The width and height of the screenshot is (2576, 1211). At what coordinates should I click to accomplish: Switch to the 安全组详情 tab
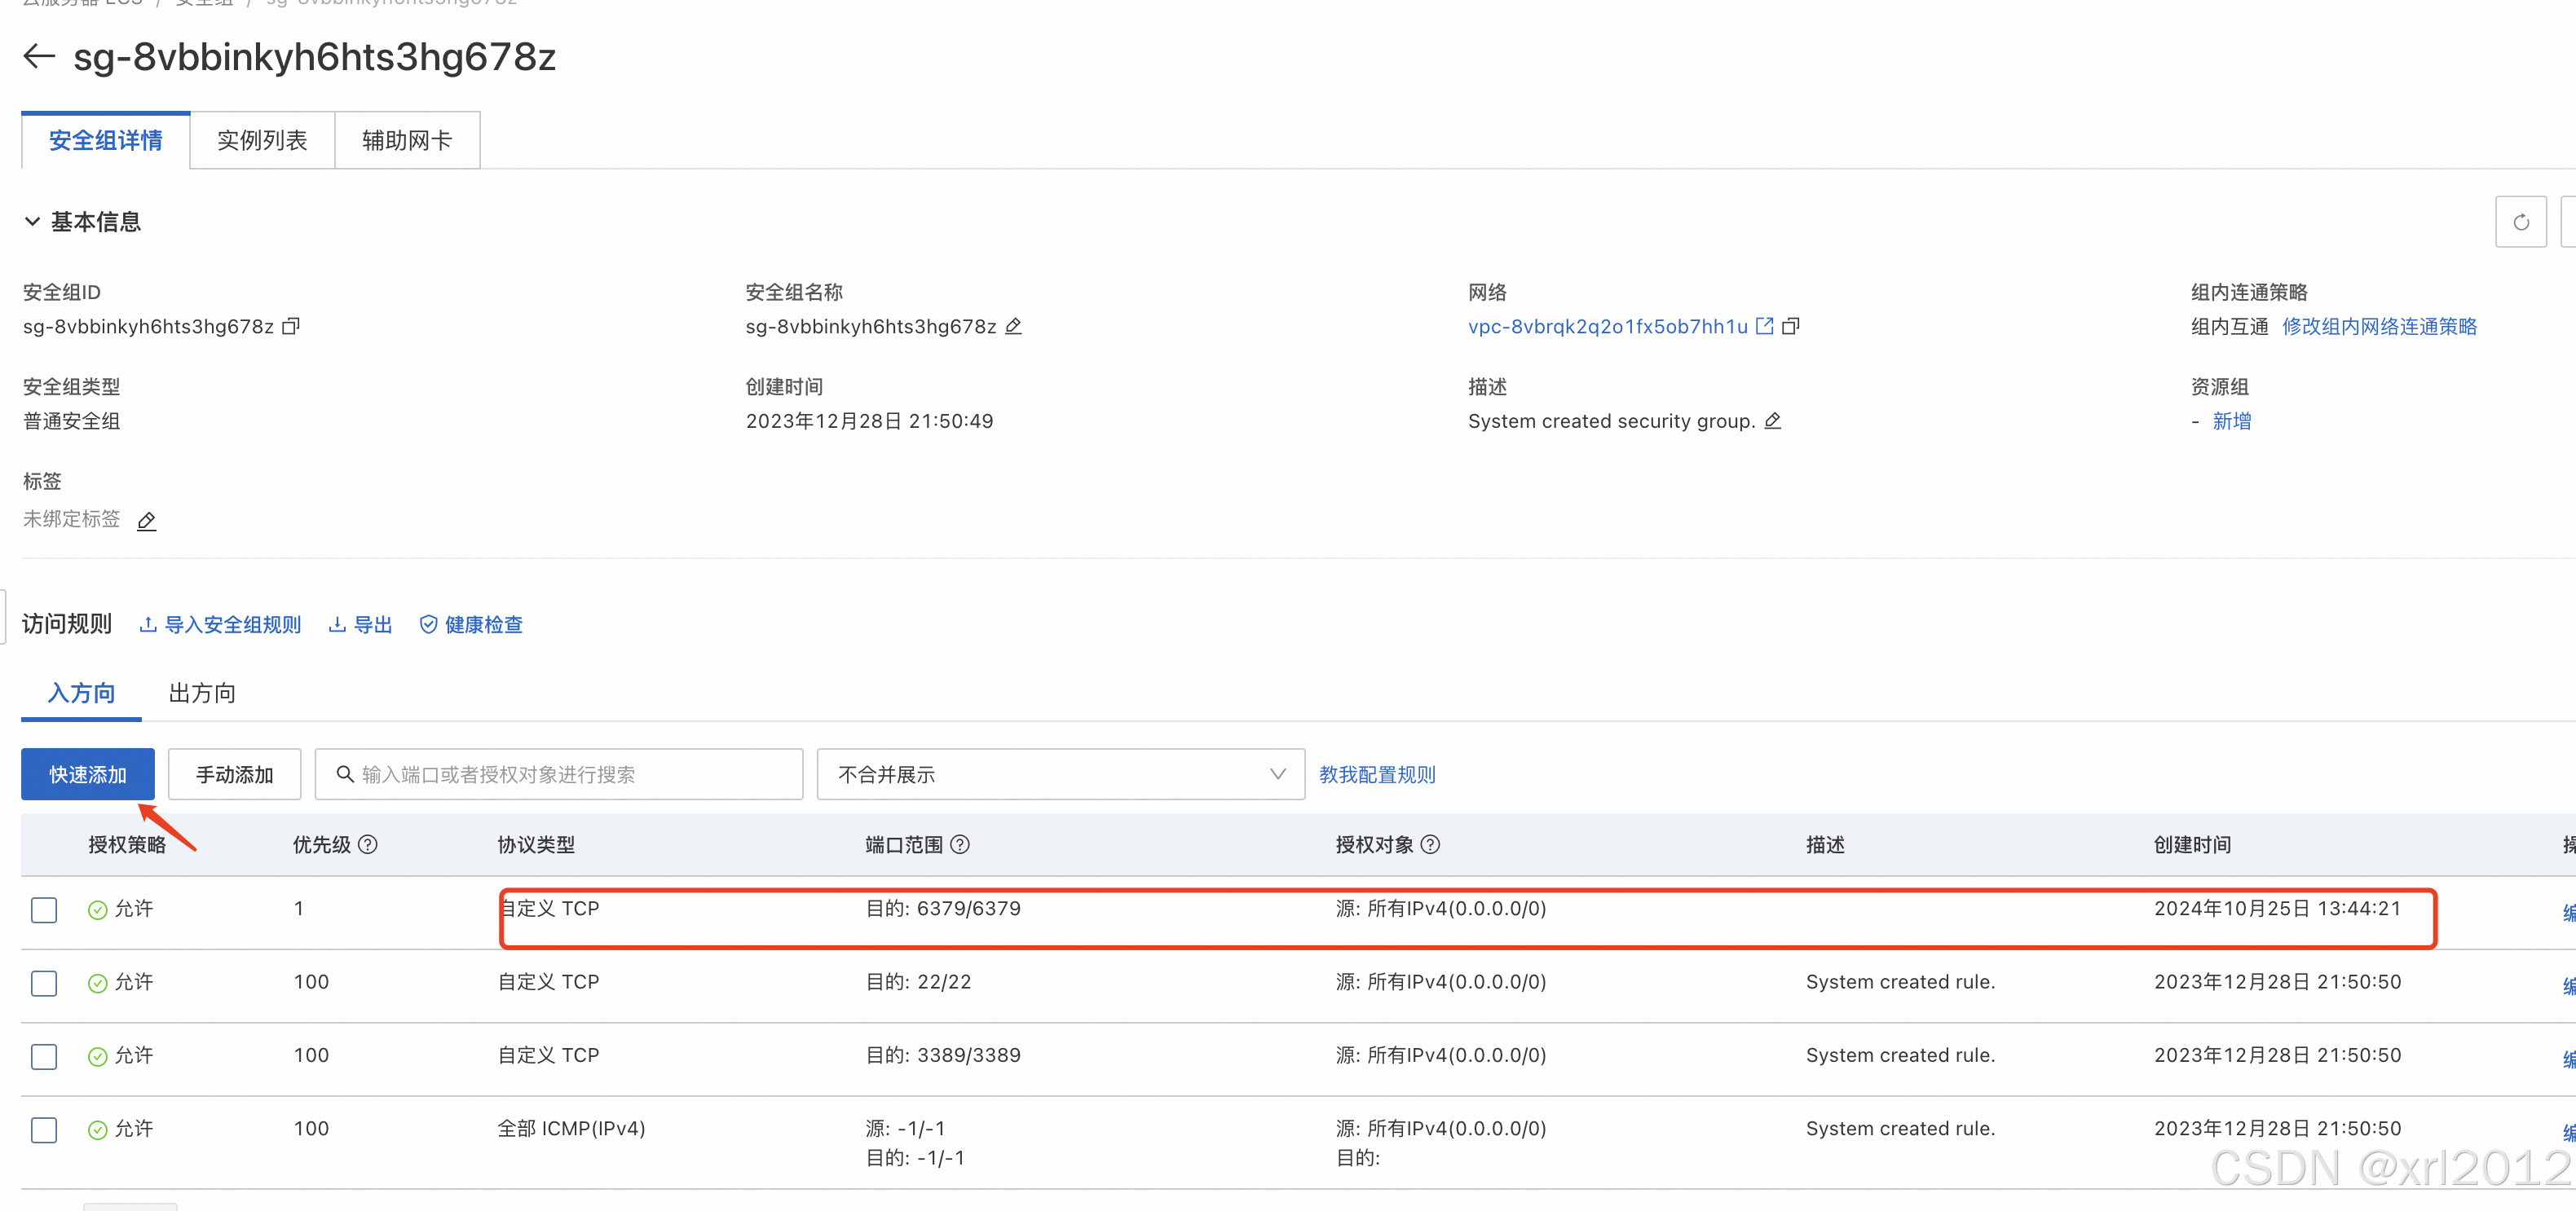click(x=106, y=140)
